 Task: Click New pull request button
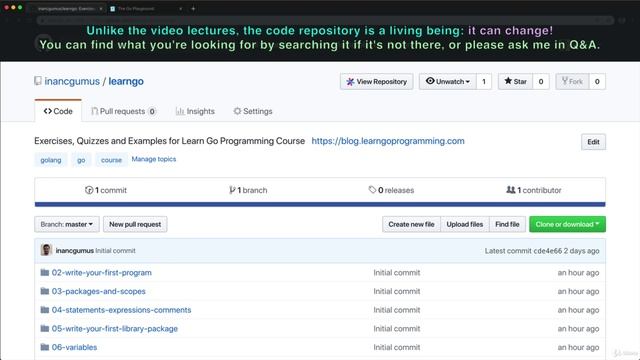point(135,224)
